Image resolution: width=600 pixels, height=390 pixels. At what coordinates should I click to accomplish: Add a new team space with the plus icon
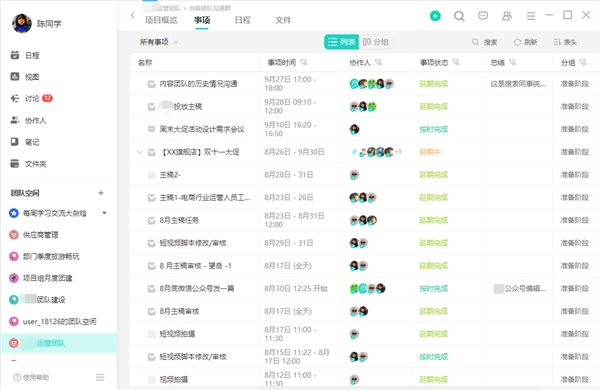point(101,193)
